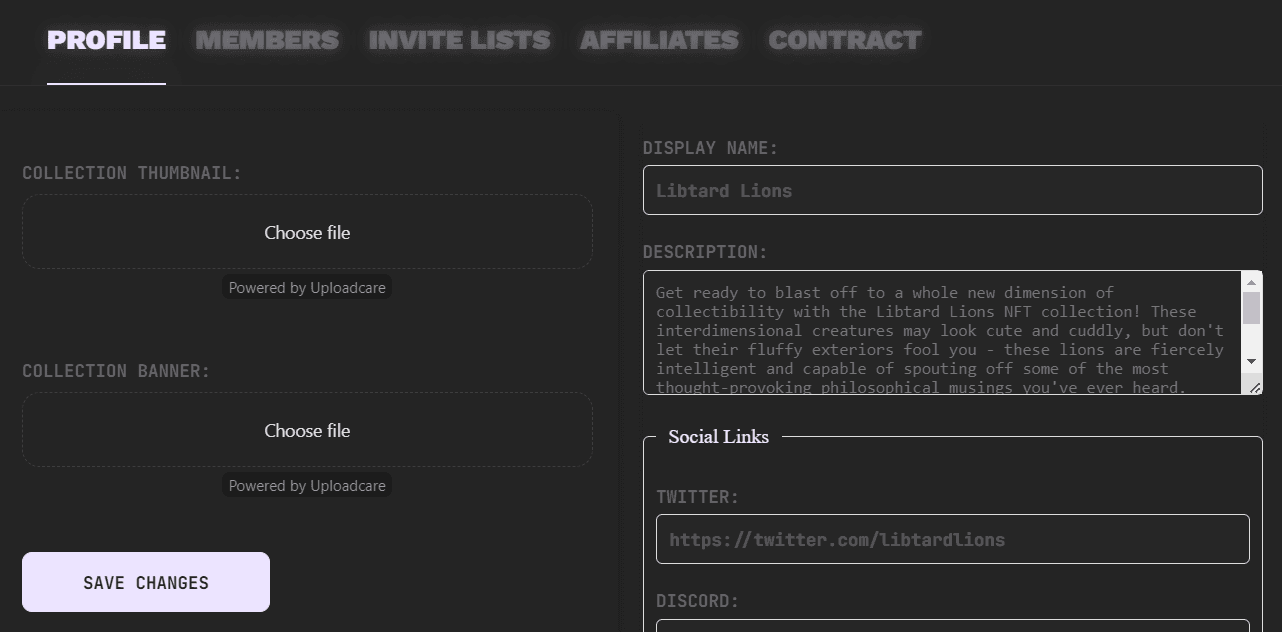Select the Description text area
This screenshot has width=1282, height=632.
point(940,330)
